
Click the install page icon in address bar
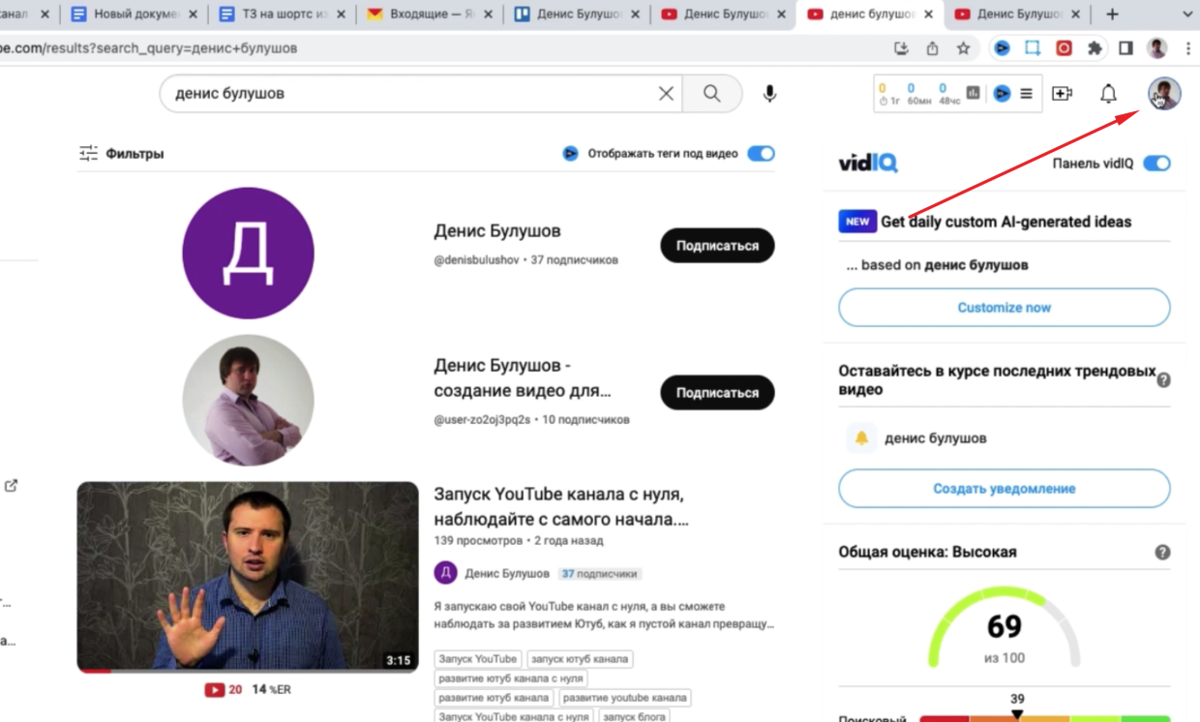click(x=902, y=48)
